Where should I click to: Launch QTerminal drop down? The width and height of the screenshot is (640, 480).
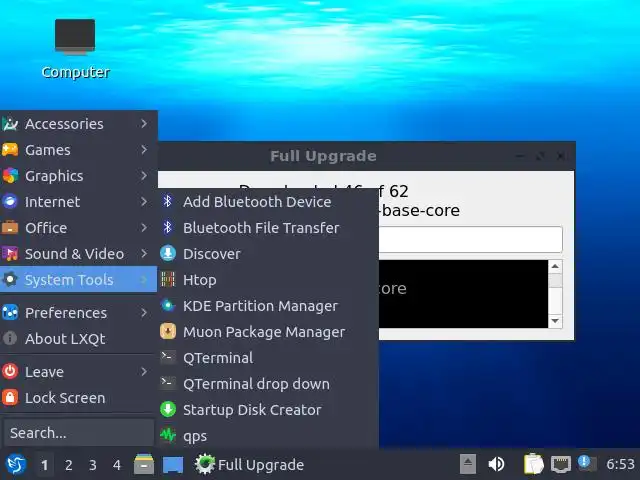tap(269, 384)
